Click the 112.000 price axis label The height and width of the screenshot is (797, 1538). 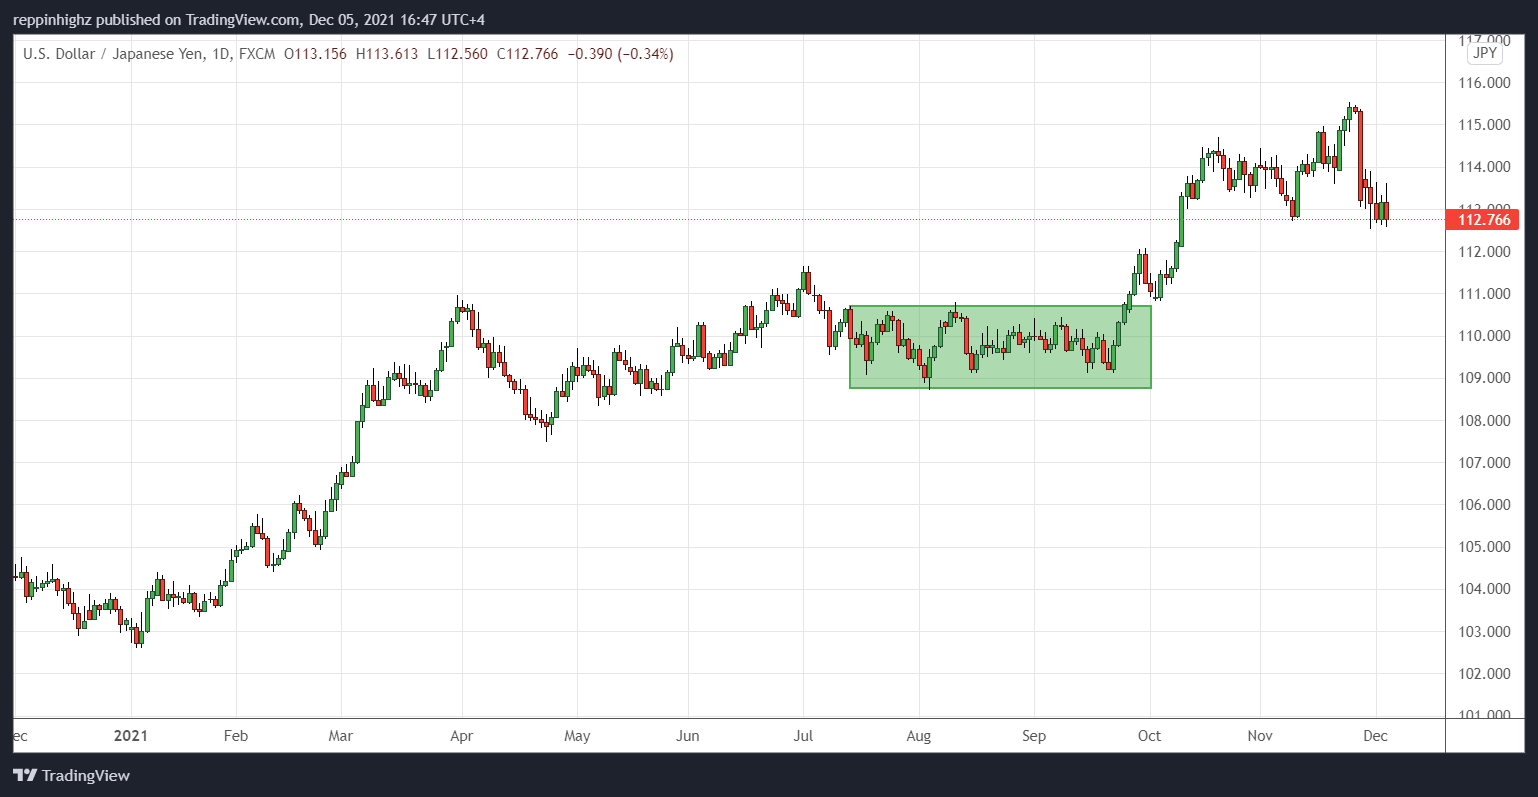(x=1484, y=252)
